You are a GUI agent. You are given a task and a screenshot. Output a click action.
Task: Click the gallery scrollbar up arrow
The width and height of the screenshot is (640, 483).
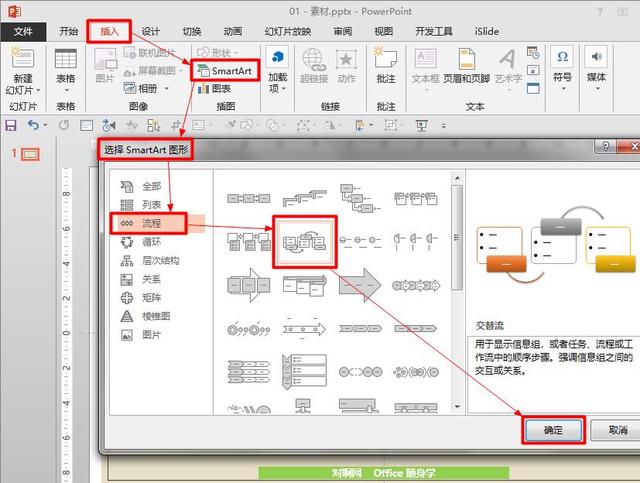(457, 178)
